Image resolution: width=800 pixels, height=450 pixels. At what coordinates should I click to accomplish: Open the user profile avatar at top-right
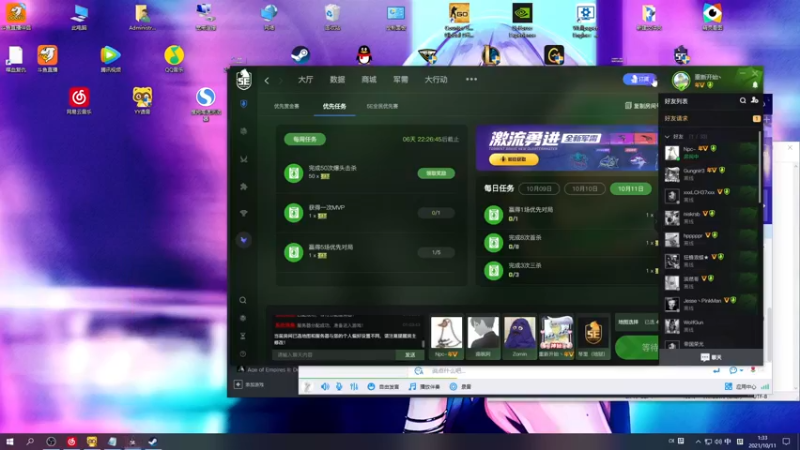tap(681, 80)
